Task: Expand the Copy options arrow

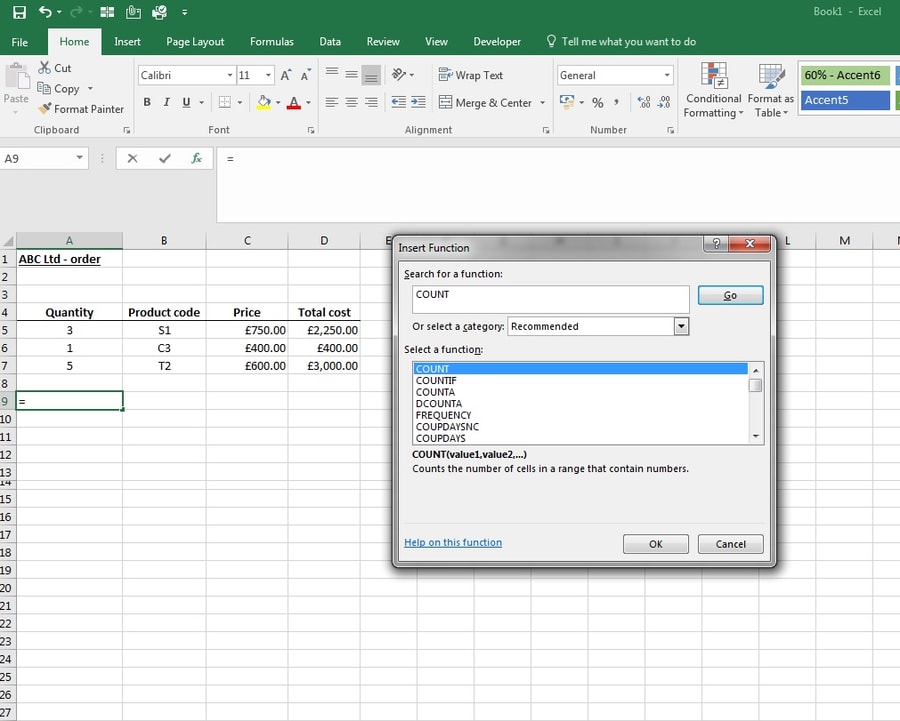Action: 90,88
